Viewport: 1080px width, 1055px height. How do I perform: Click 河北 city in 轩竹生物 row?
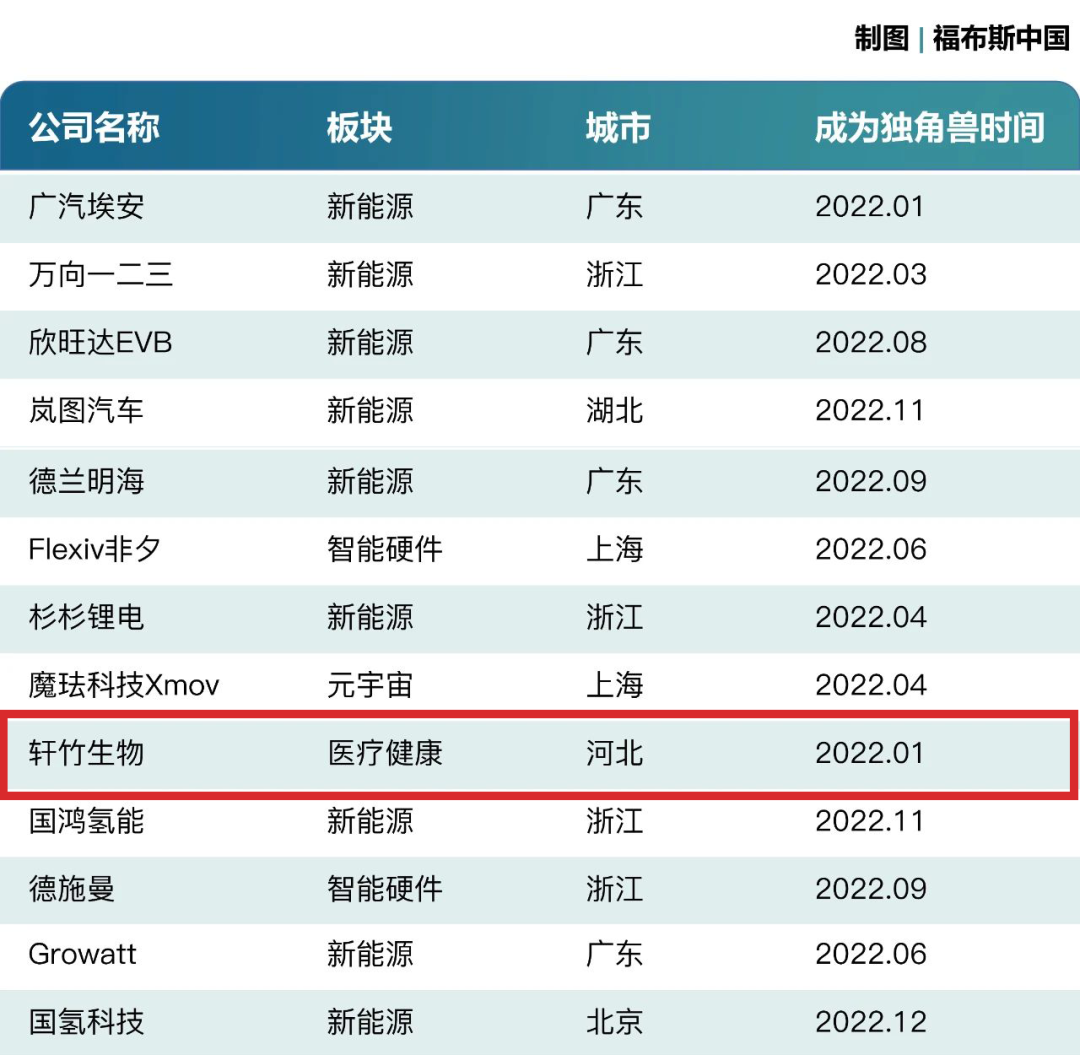614,753
